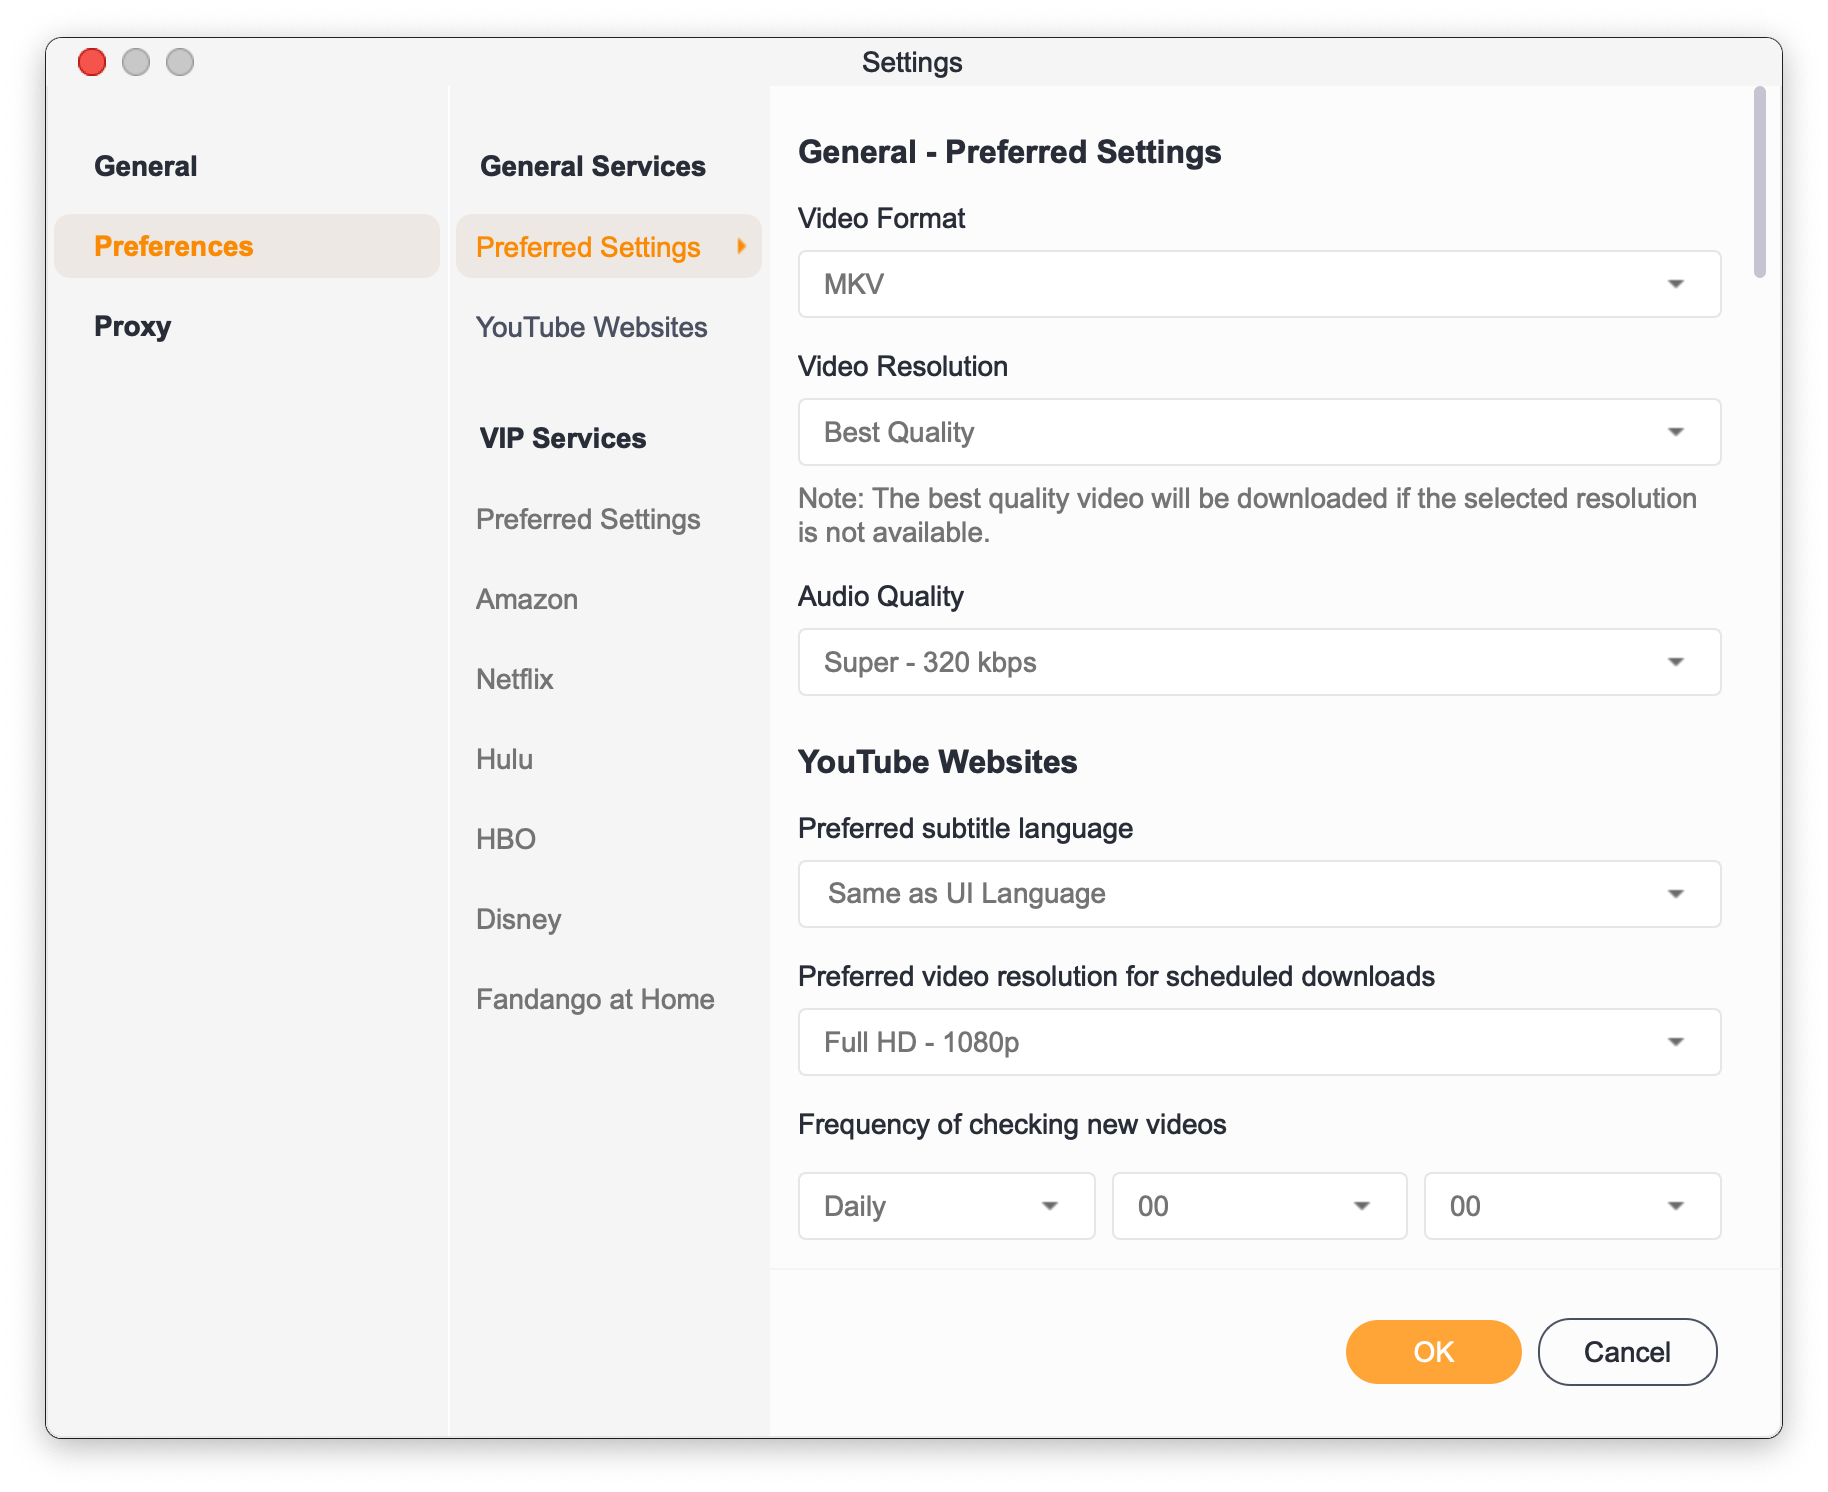Open the Video Format dropdown showing MKV

[1259, 284]
